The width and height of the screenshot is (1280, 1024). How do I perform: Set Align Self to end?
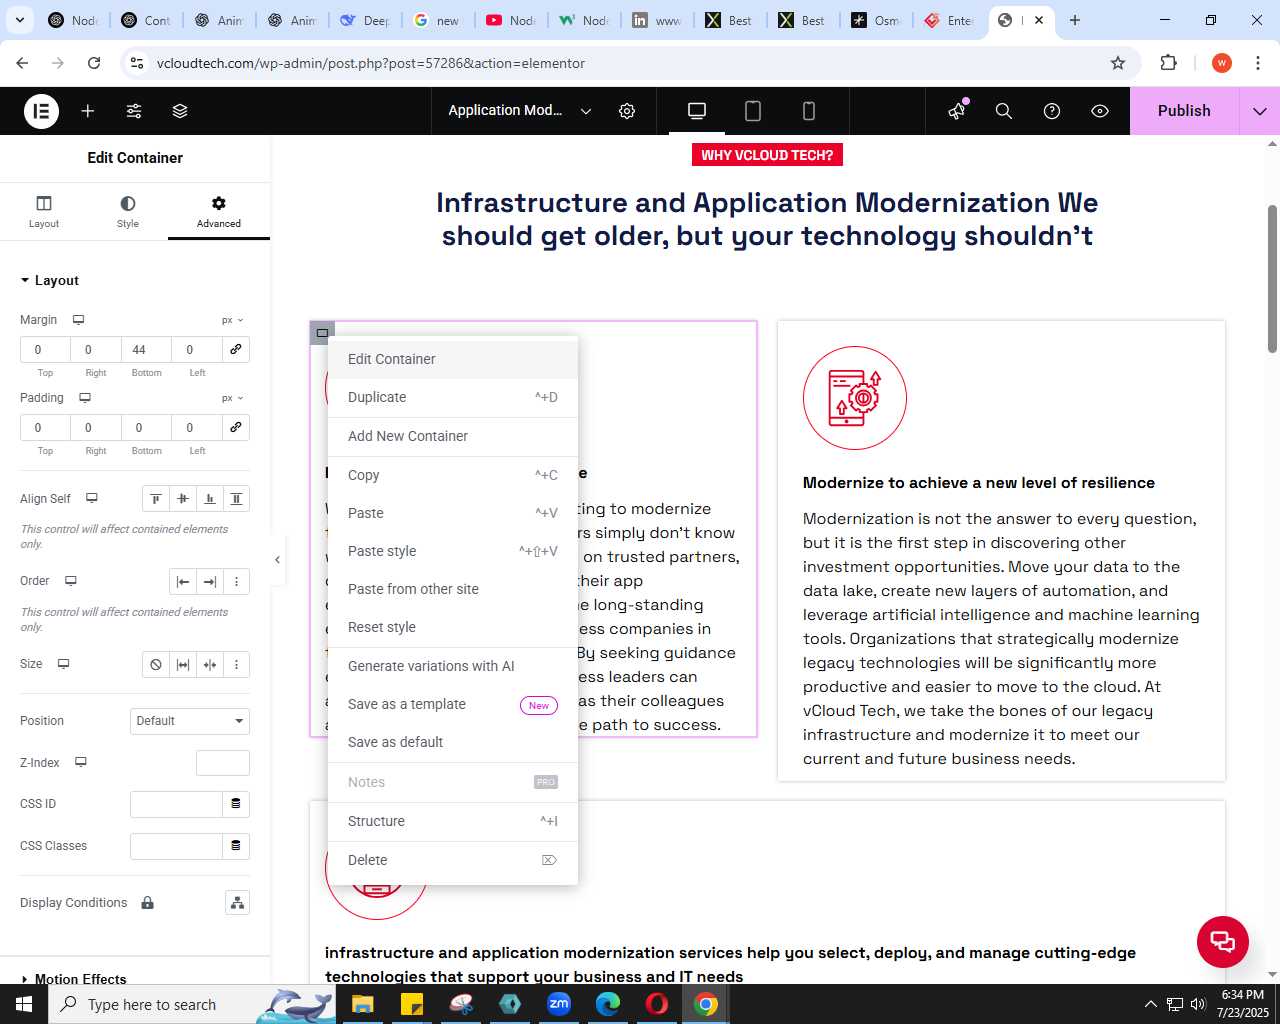coord(210,499)
